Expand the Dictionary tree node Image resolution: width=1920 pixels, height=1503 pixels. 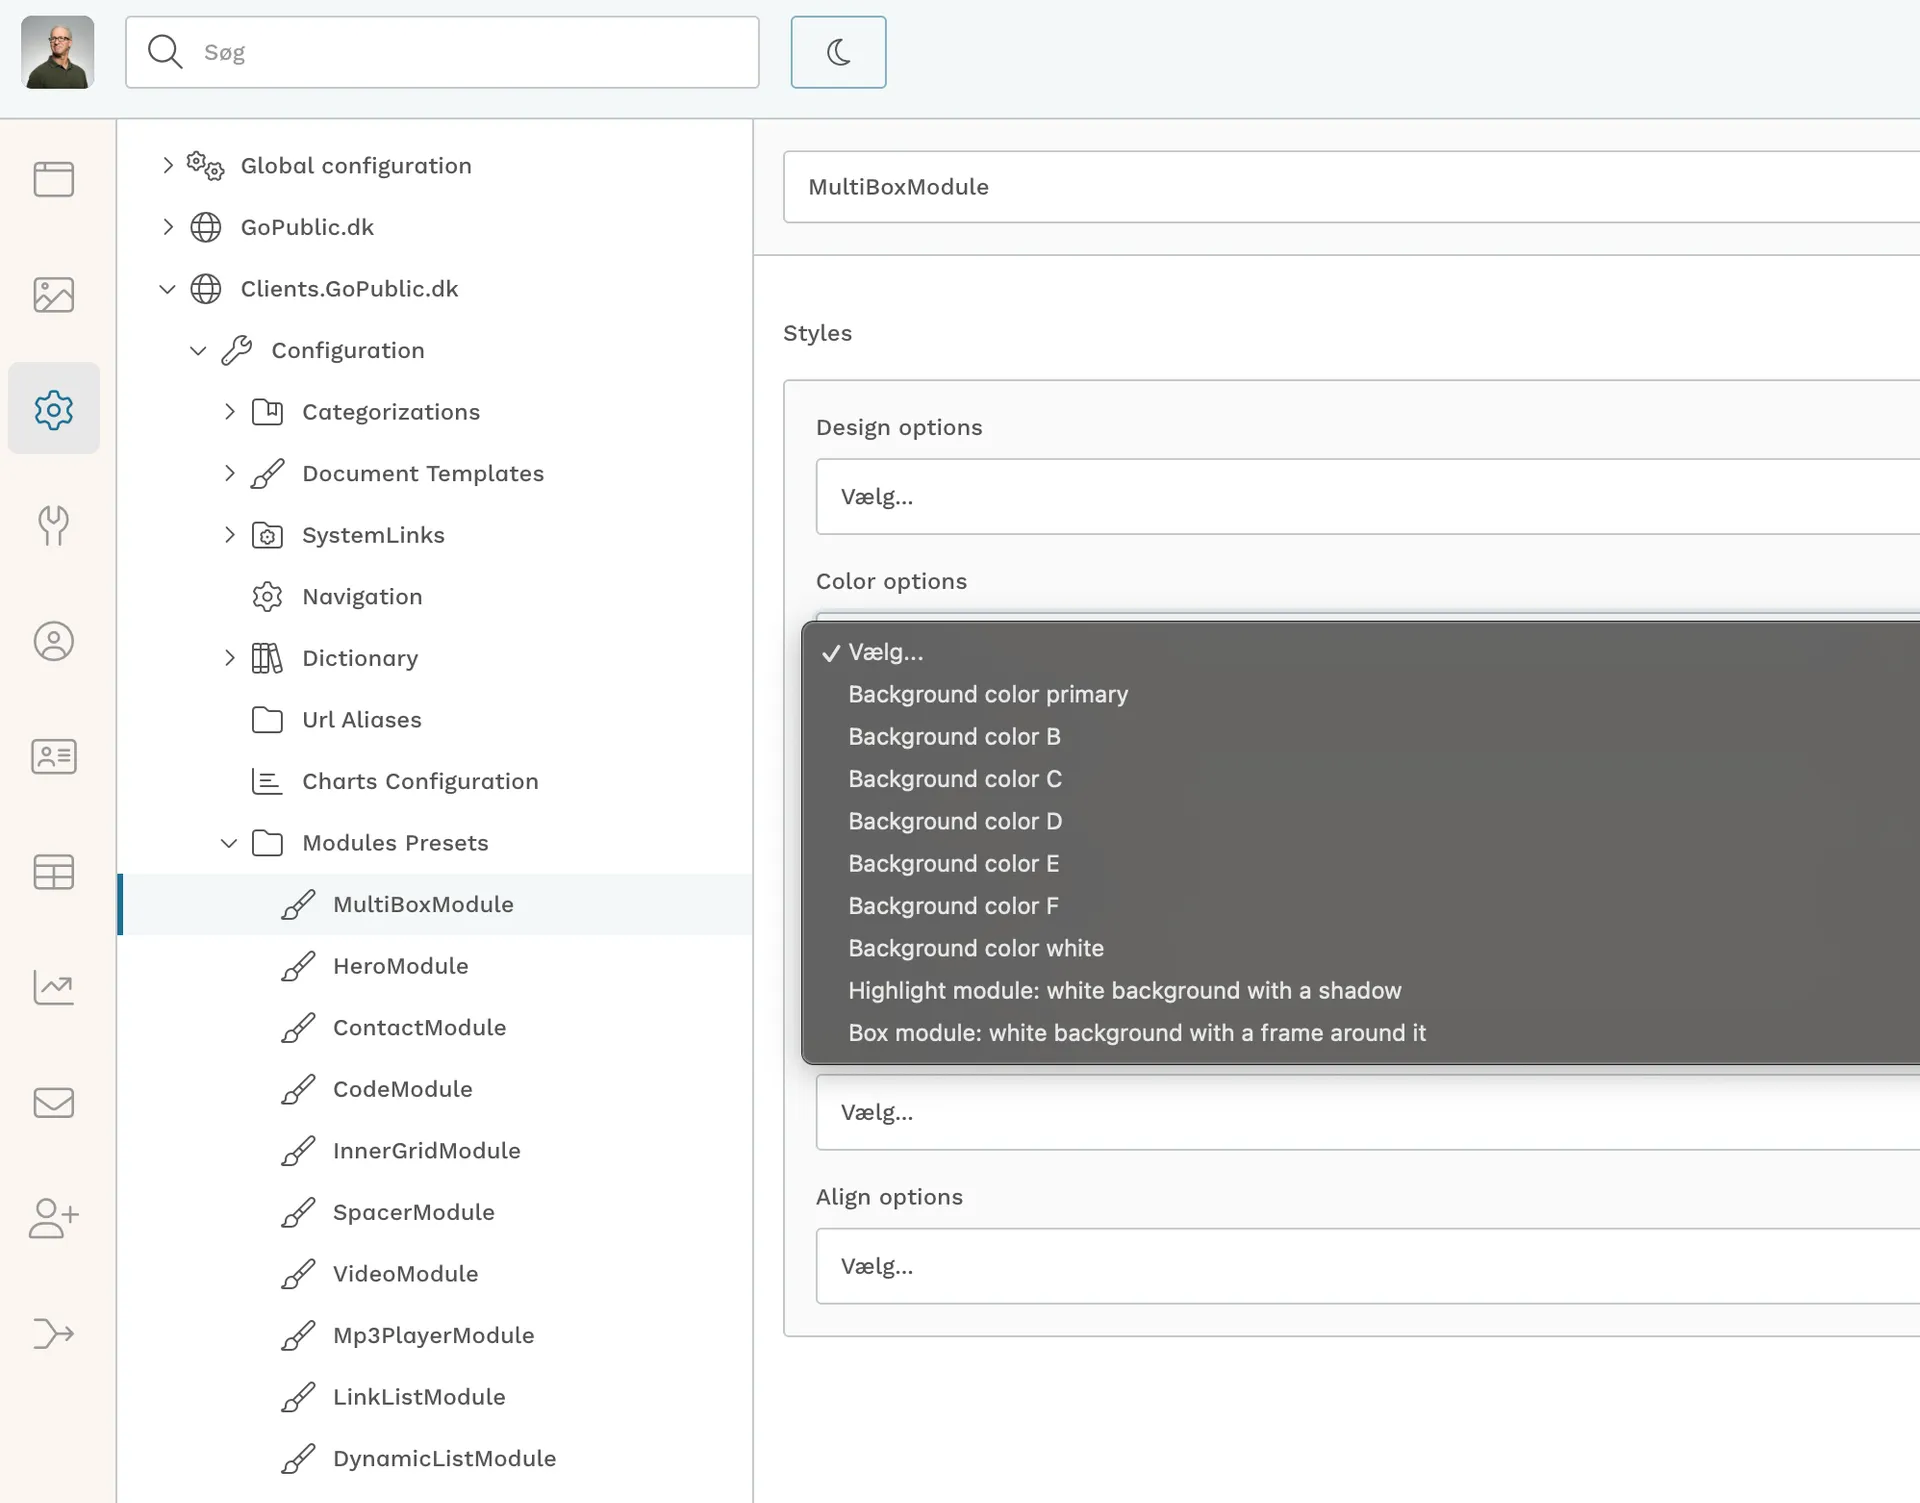(x=229, y=658)
